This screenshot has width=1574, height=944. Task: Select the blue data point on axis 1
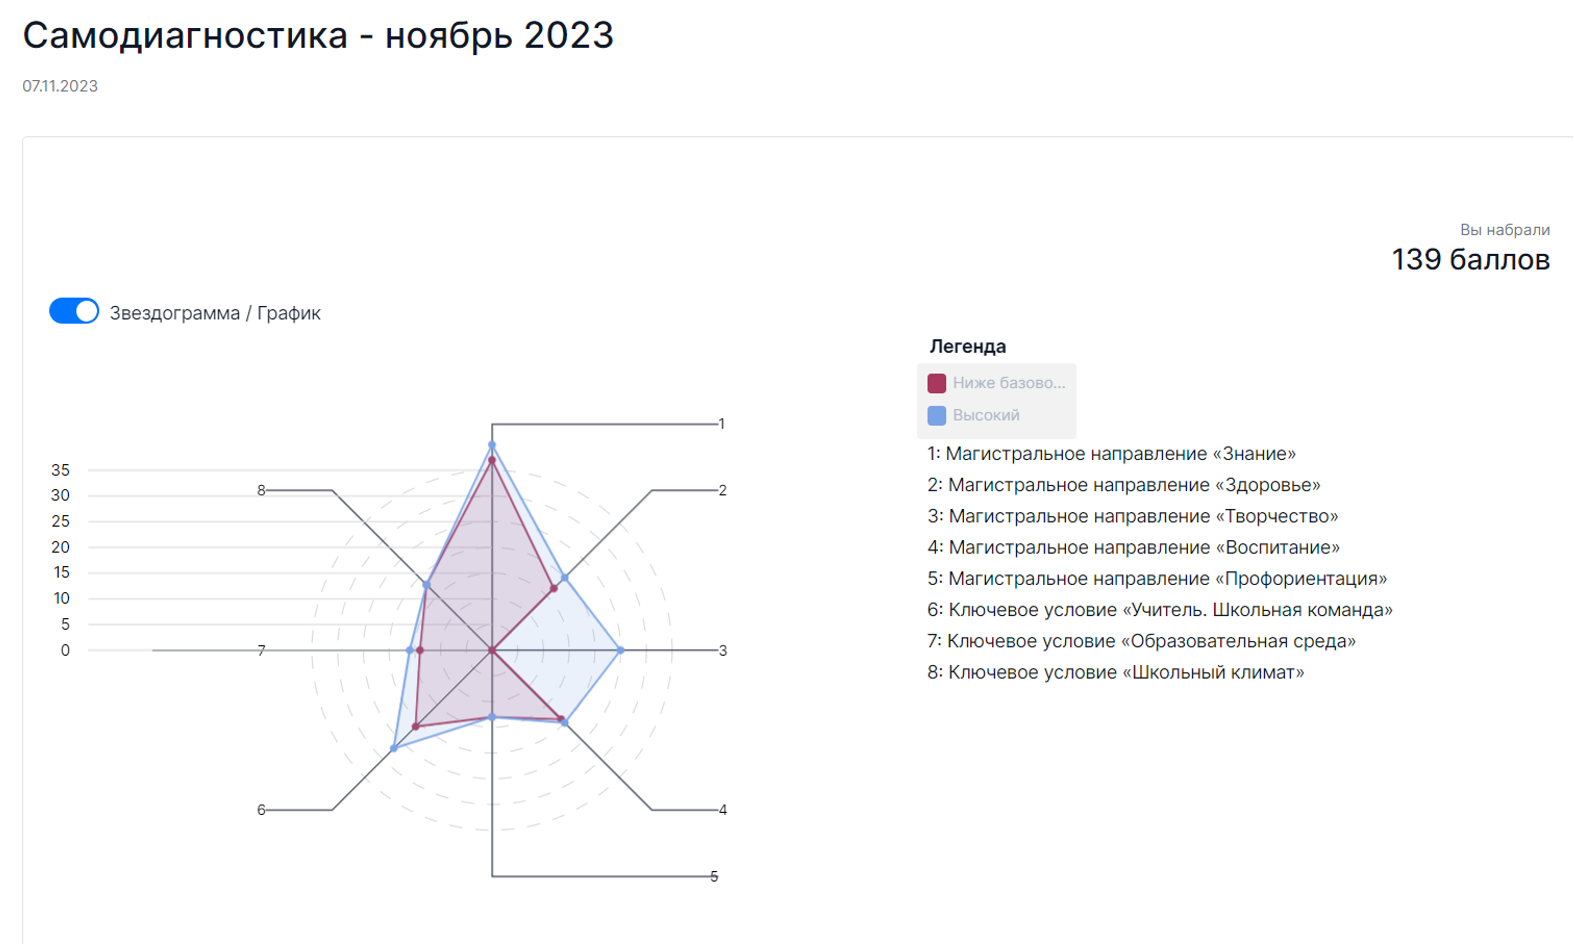(x=492, y=445)
